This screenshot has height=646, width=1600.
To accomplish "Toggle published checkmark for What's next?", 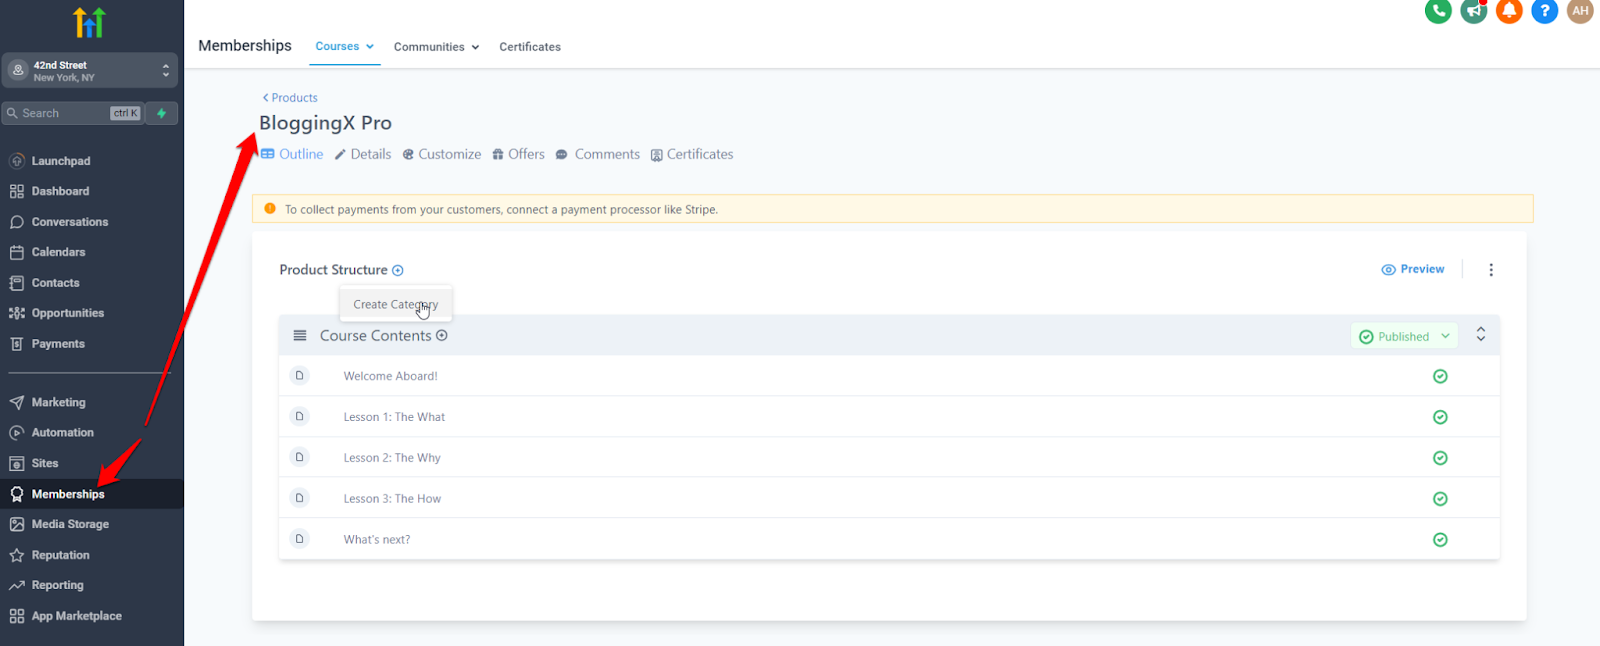I will tap(1440, 540).
